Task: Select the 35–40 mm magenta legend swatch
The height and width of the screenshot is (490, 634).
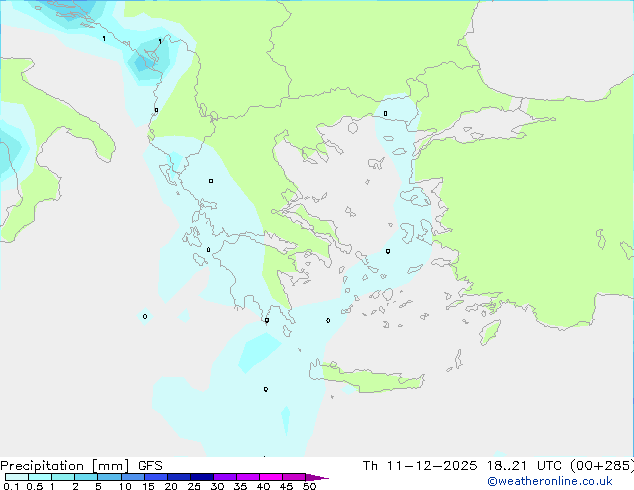Action: pyautogui.click(x=247, y=477)
